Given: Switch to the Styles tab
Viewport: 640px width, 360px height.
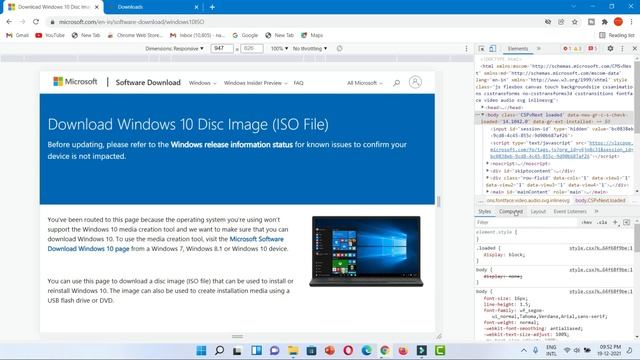Looking at the screenshot, I should 484,211.
